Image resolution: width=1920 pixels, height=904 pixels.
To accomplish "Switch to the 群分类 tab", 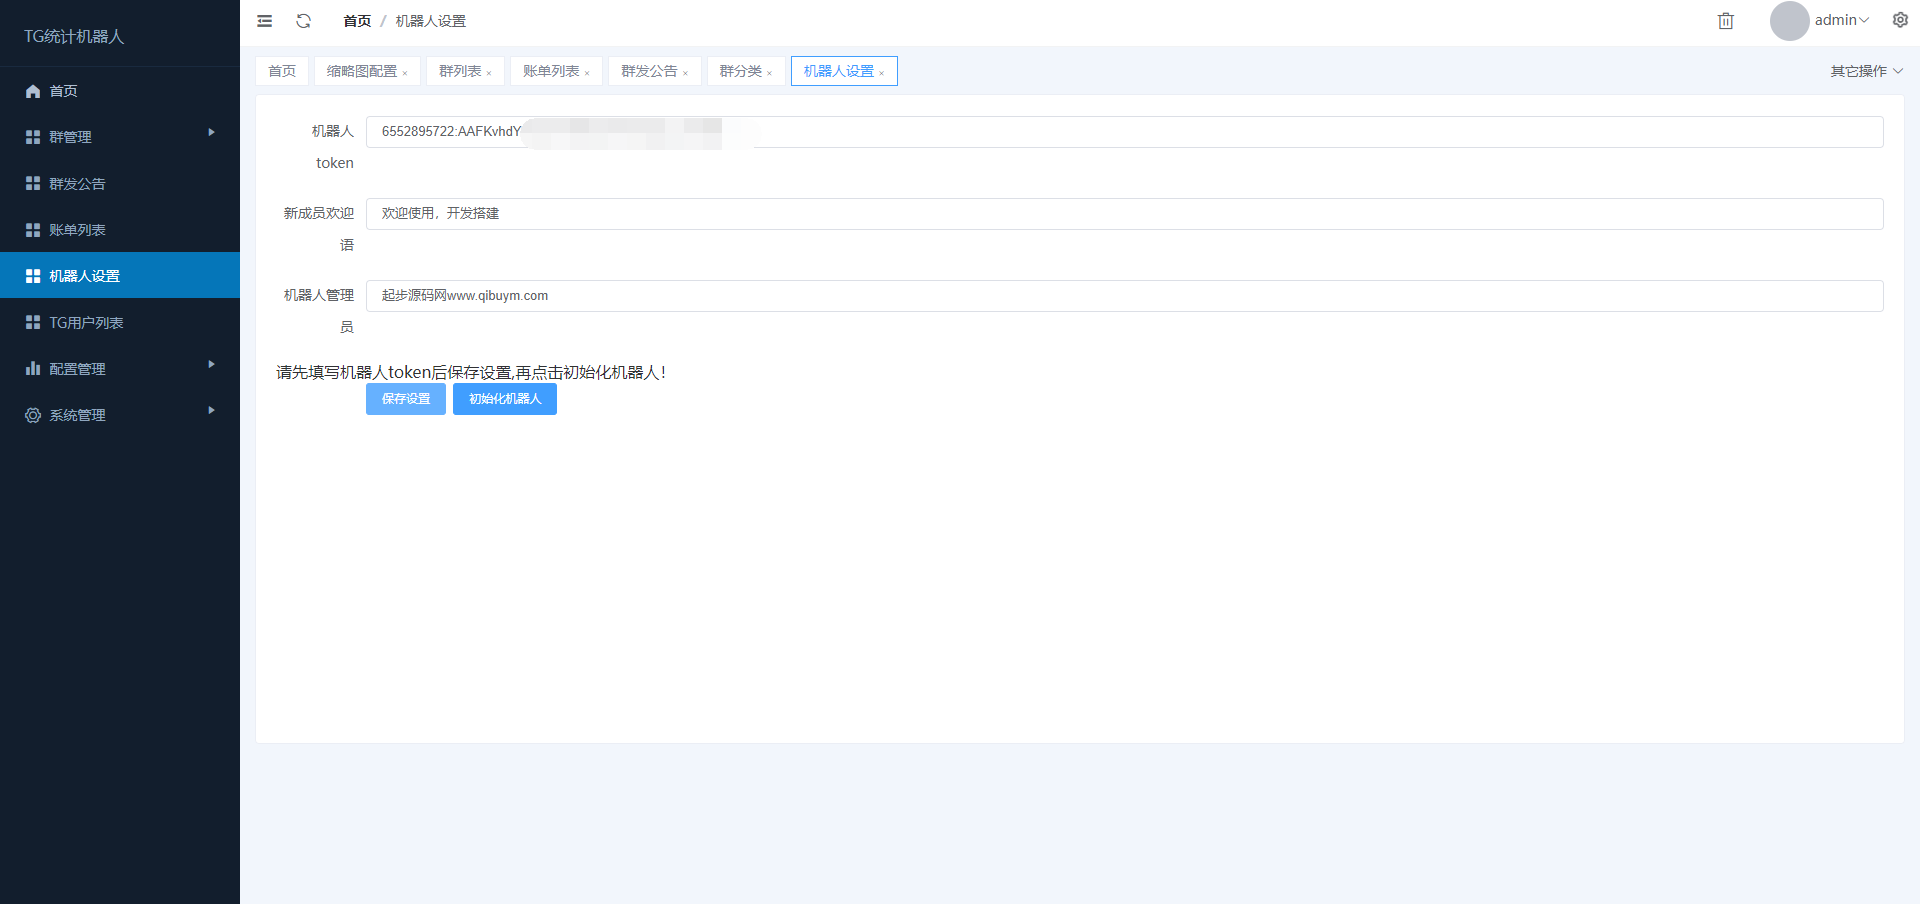I will point(740,71).
